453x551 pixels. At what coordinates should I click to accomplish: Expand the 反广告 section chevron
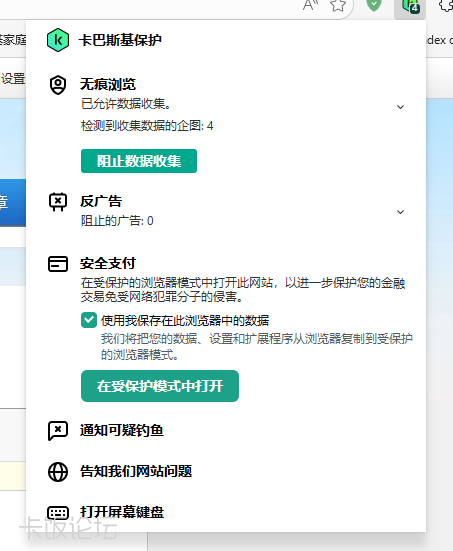[x=400, y=212]
